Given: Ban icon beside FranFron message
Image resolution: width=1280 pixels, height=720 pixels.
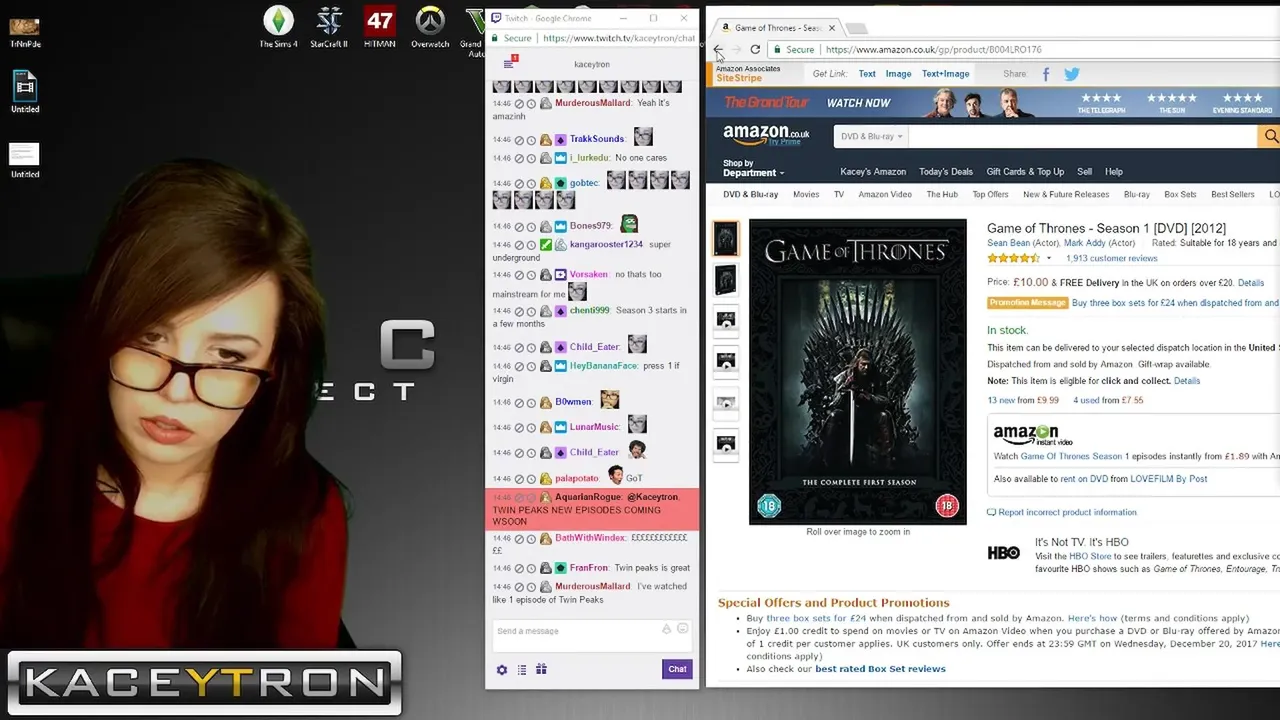Looking at the screenshot, I should 519,568.
